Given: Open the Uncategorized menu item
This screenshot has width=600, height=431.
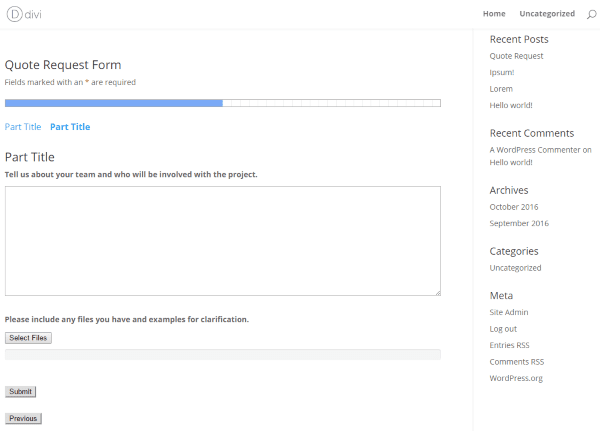Looking at the screenshot, I should pos(547,14).
